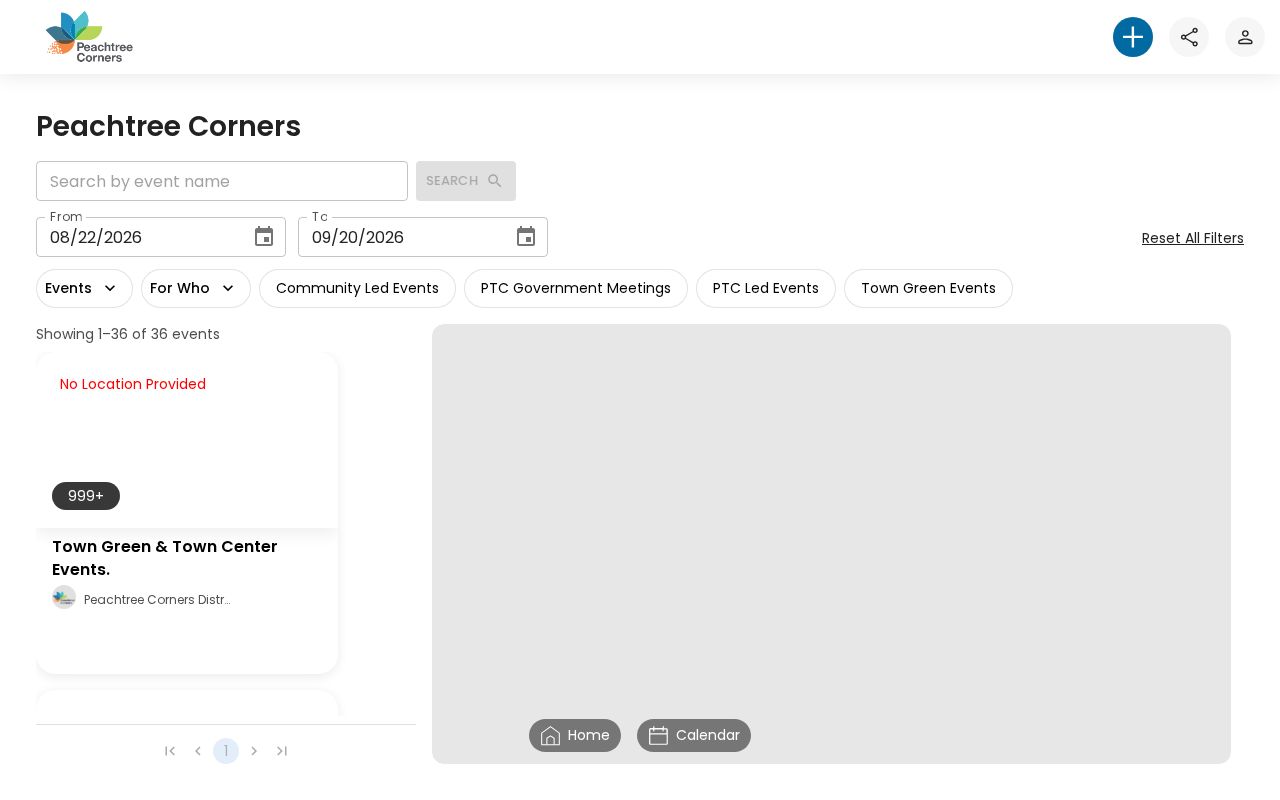
Task: Switch to the Calendar view button
Action: click(694, 735)
